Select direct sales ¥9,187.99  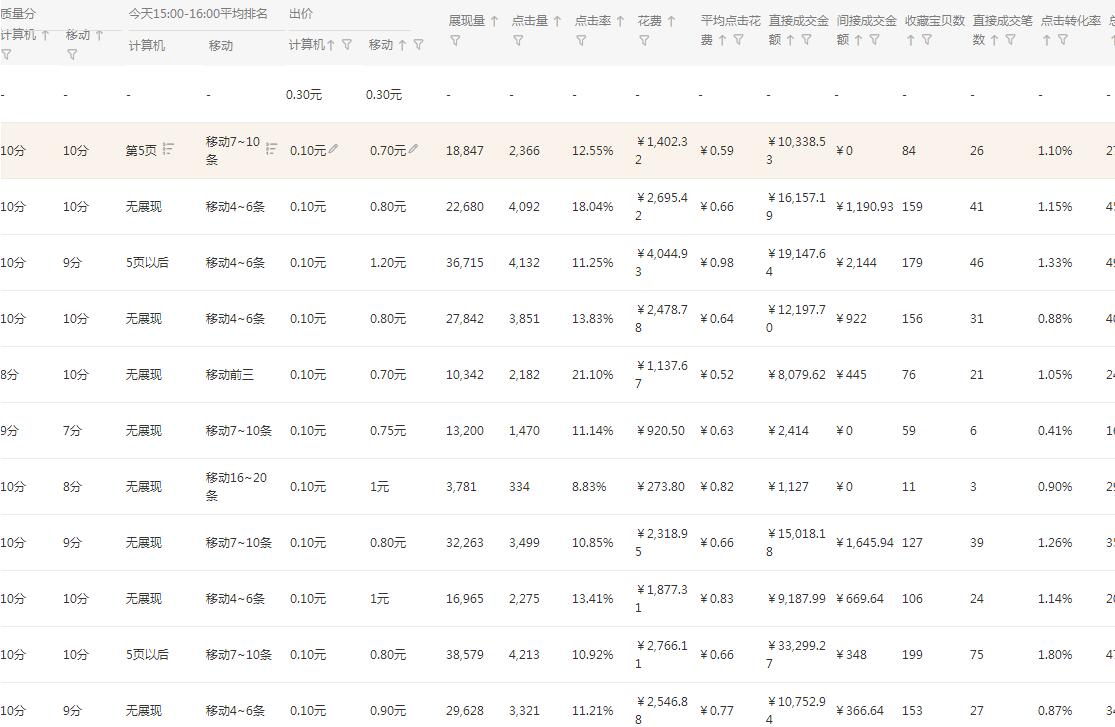pyautogui.click(x=796, y=599)
